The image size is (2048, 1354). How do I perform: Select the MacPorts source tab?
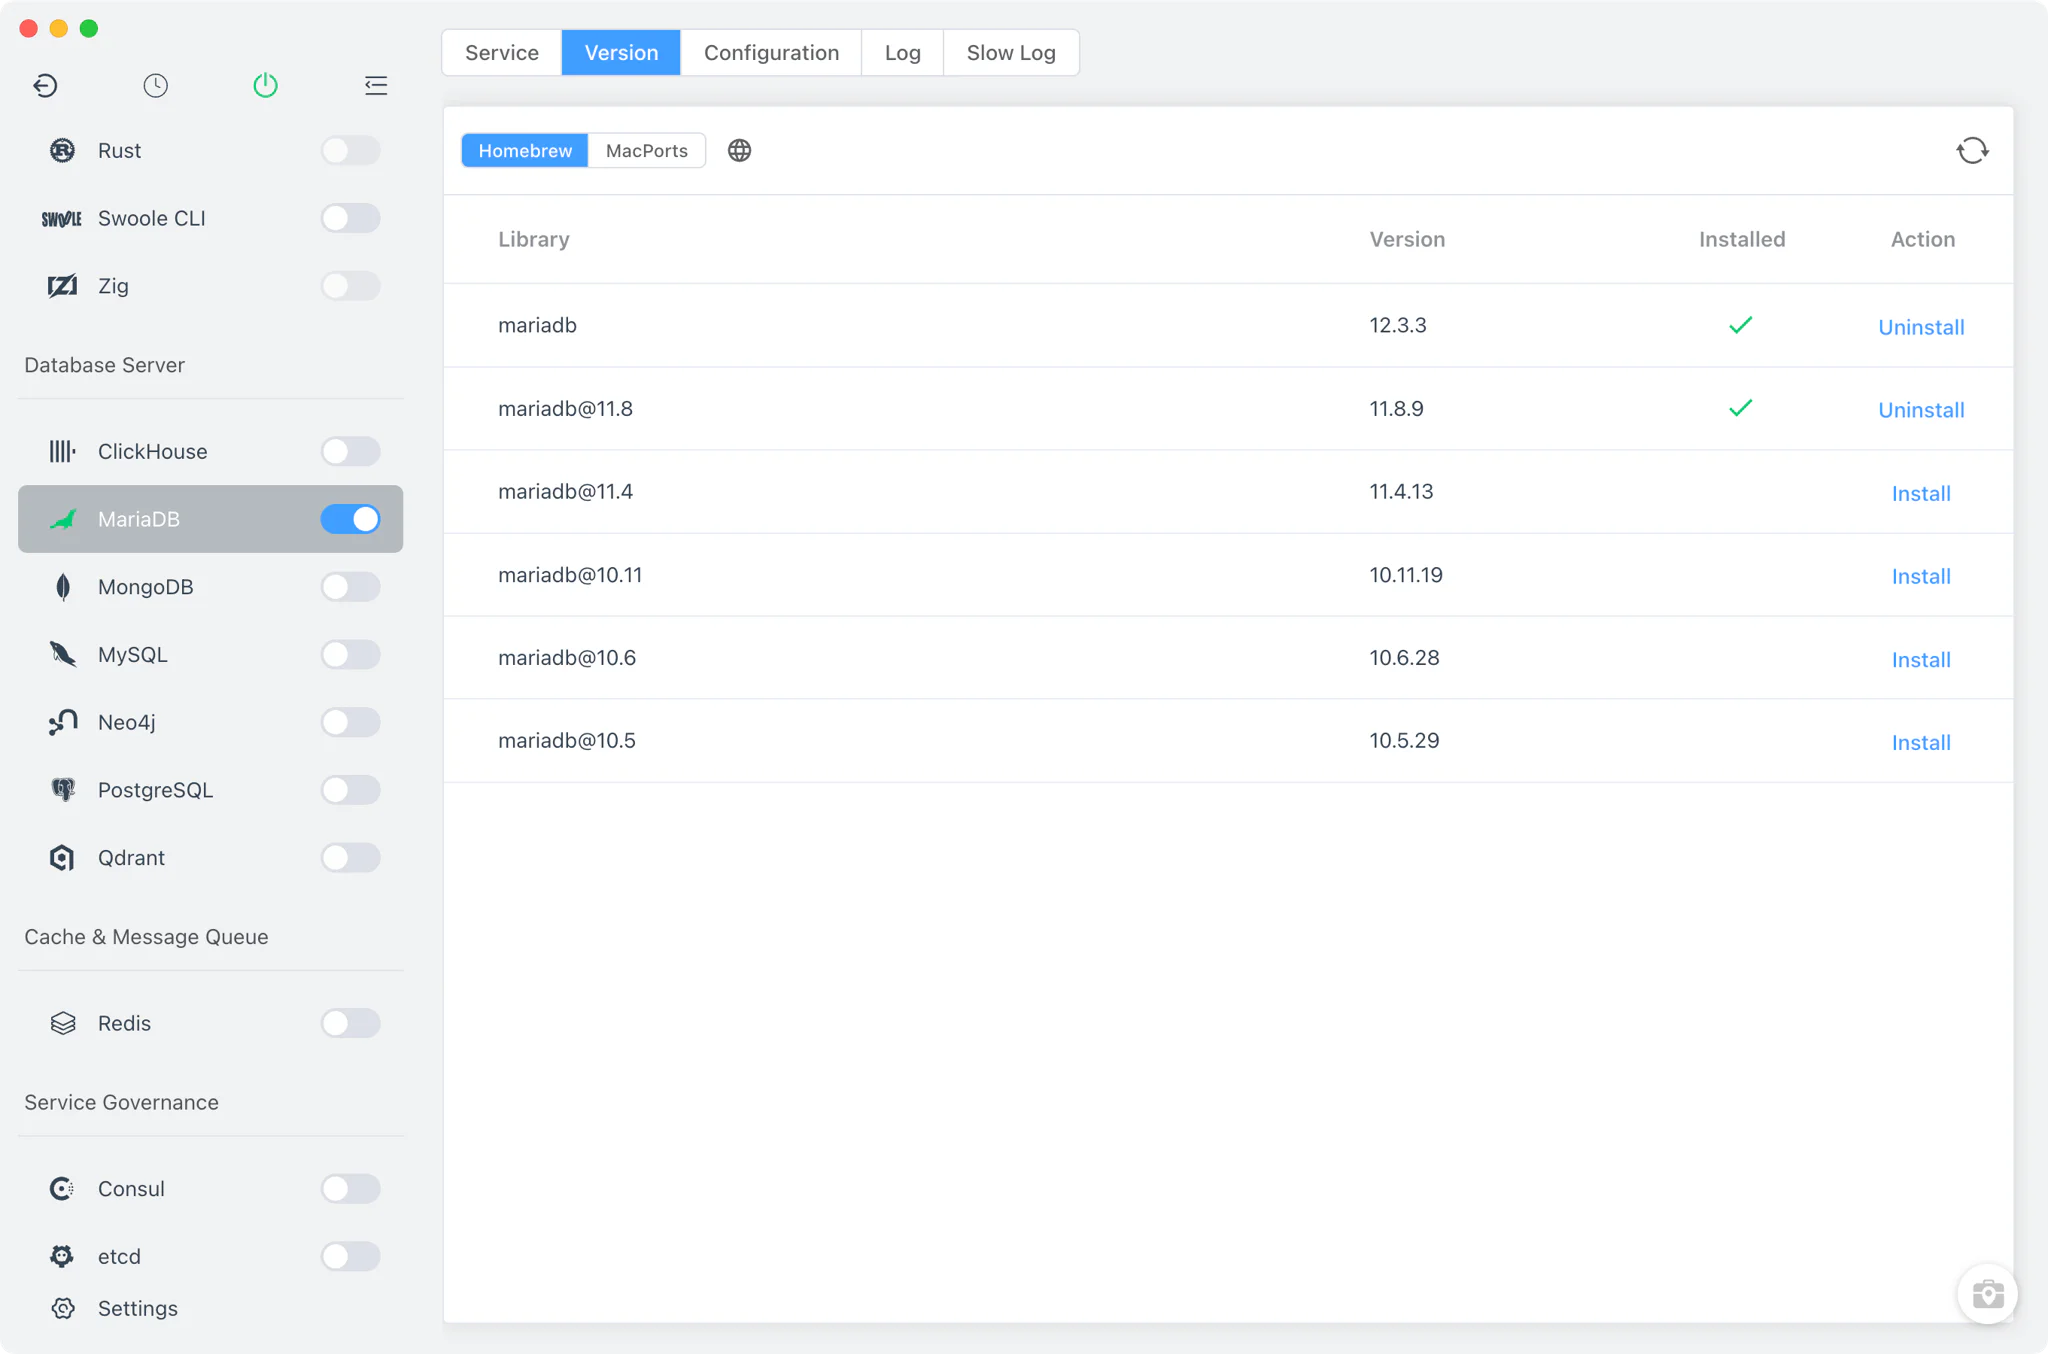(647, 150)
